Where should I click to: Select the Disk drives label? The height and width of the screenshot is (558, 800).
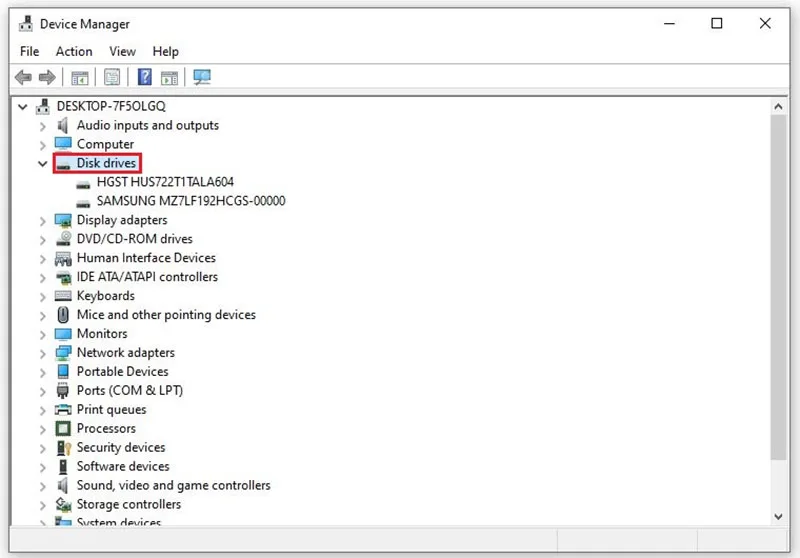click(x=106, y=163)
